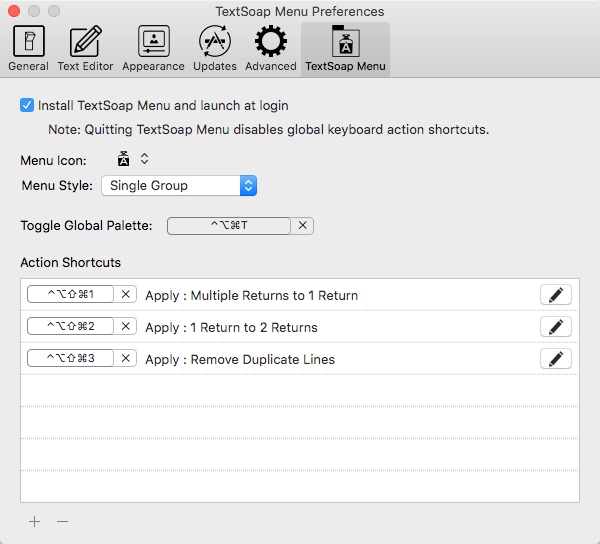Open the Menu Icon chooser popup
600x544 pixels.
133,159
